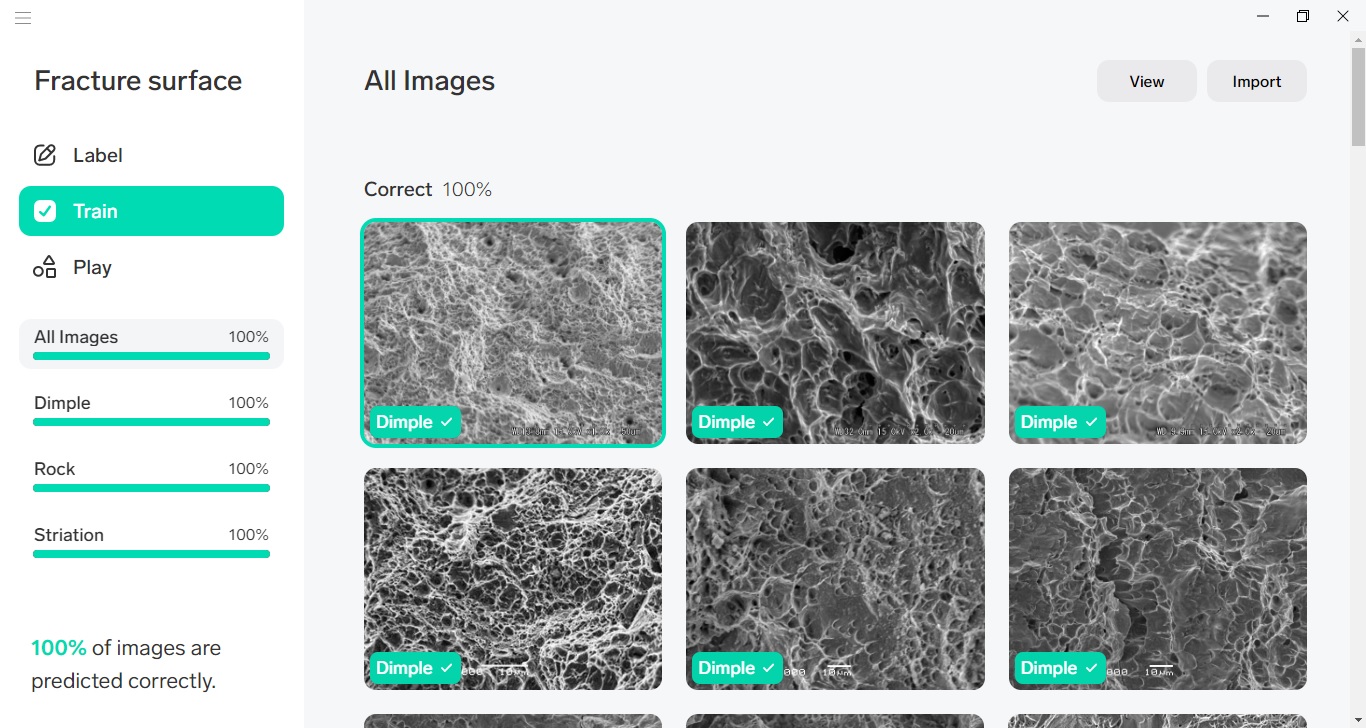Open the second-row left fracture image
The width and height of the screenshot is (1366, 728).
coord(513,579)
